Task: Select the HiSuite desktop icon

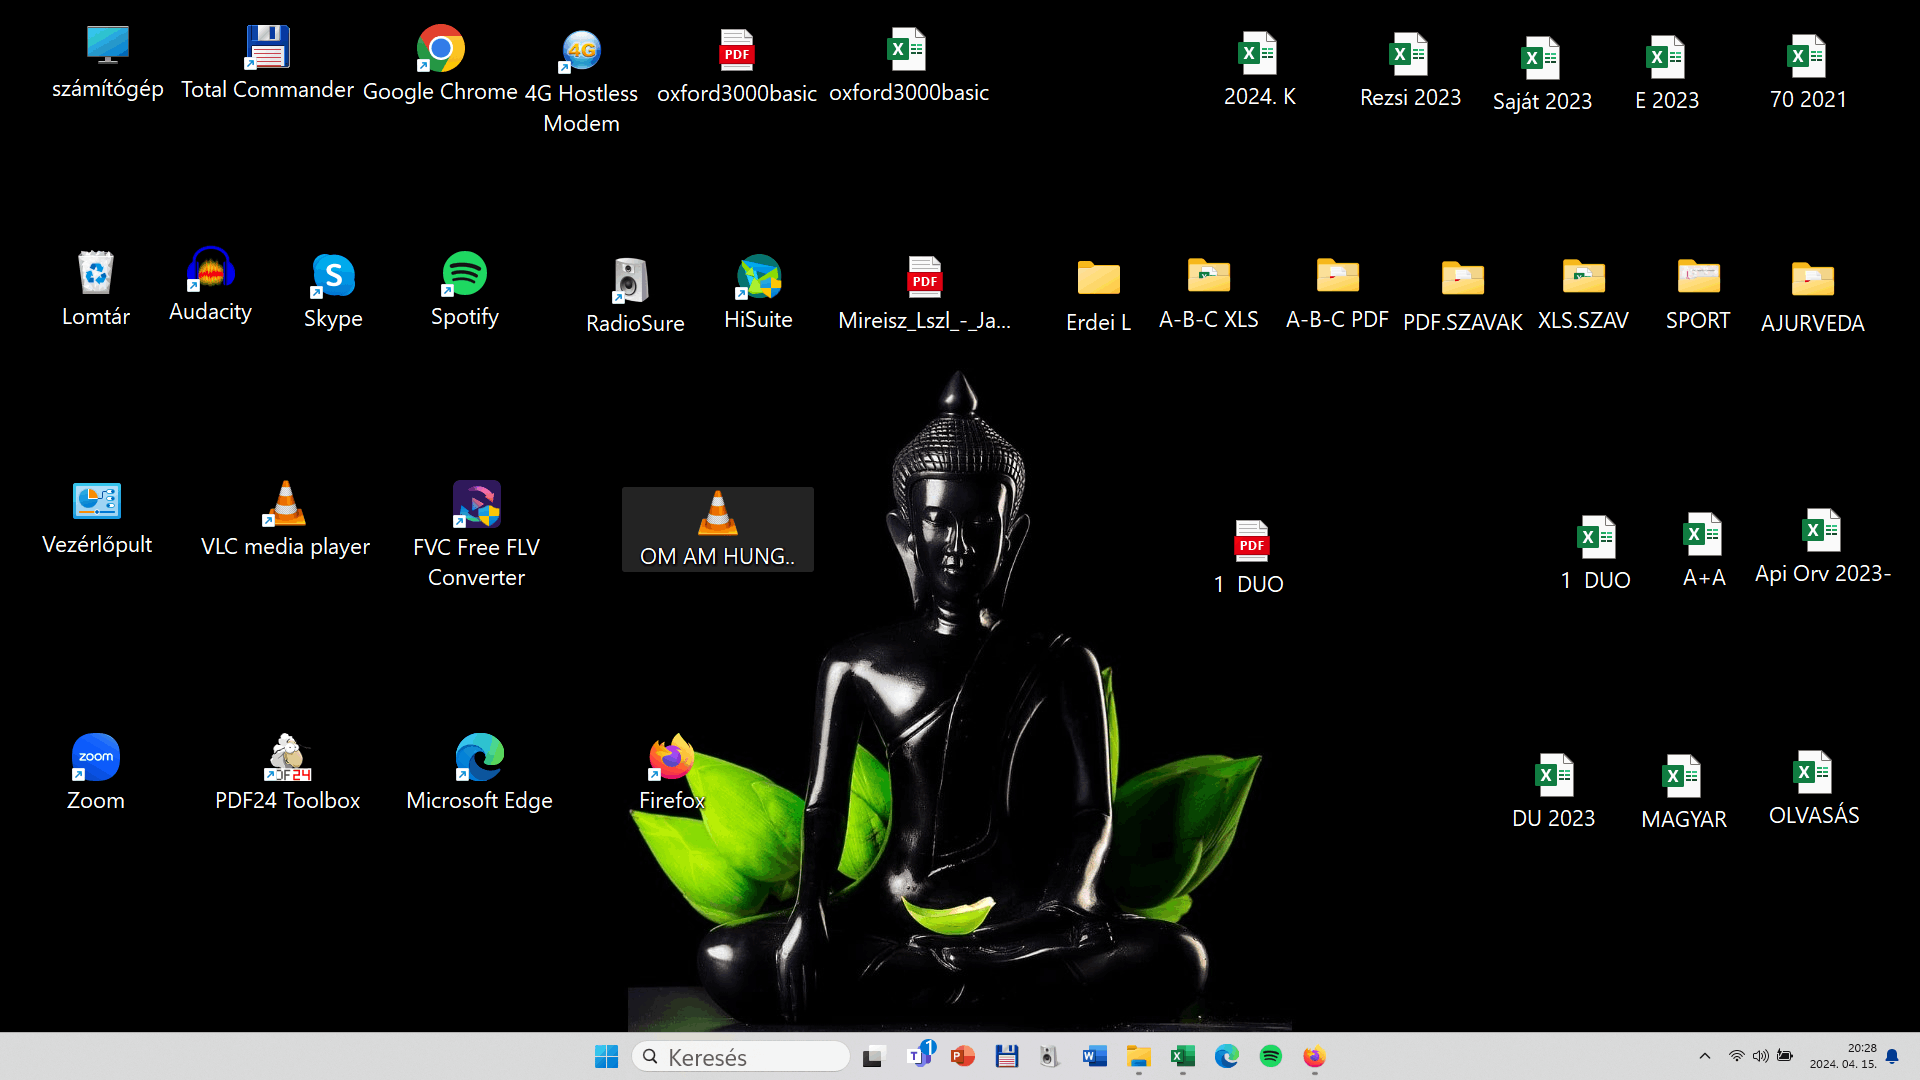Action: (759, 278)
